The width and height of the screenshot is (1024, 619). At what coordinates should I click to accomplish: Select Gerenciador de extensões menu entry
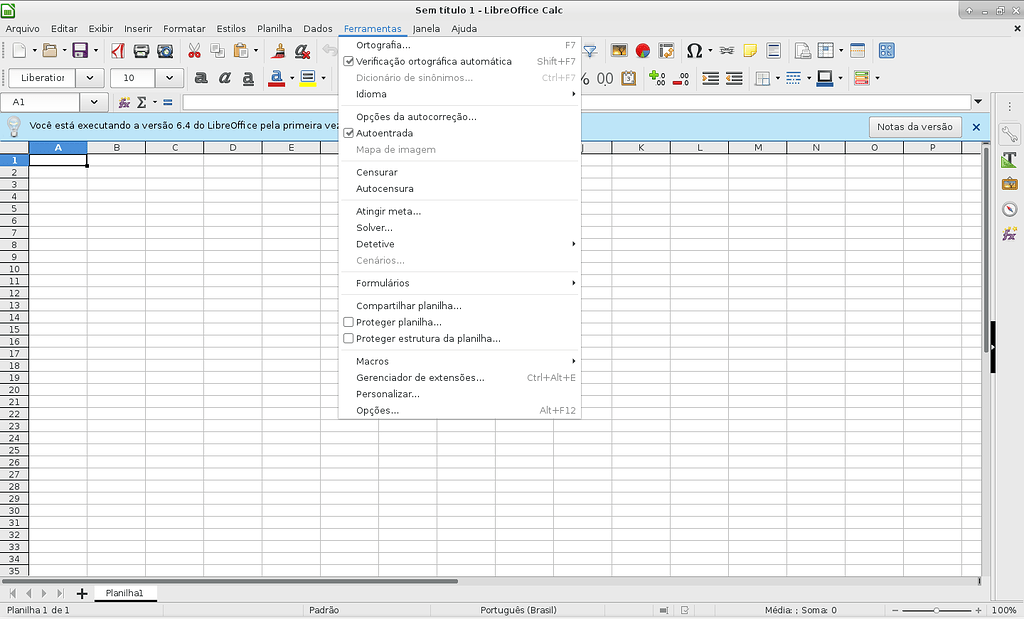tap(460, 377)
